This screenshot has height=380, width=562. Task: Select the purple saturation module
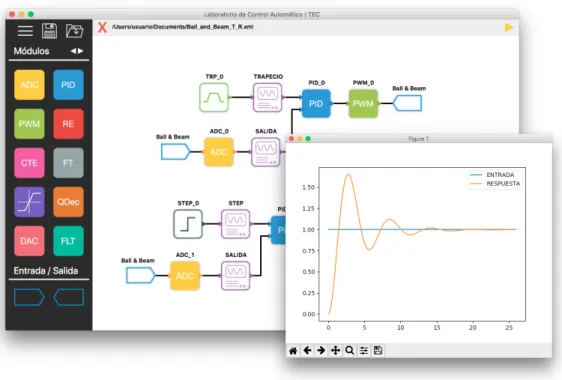point(29,202)
